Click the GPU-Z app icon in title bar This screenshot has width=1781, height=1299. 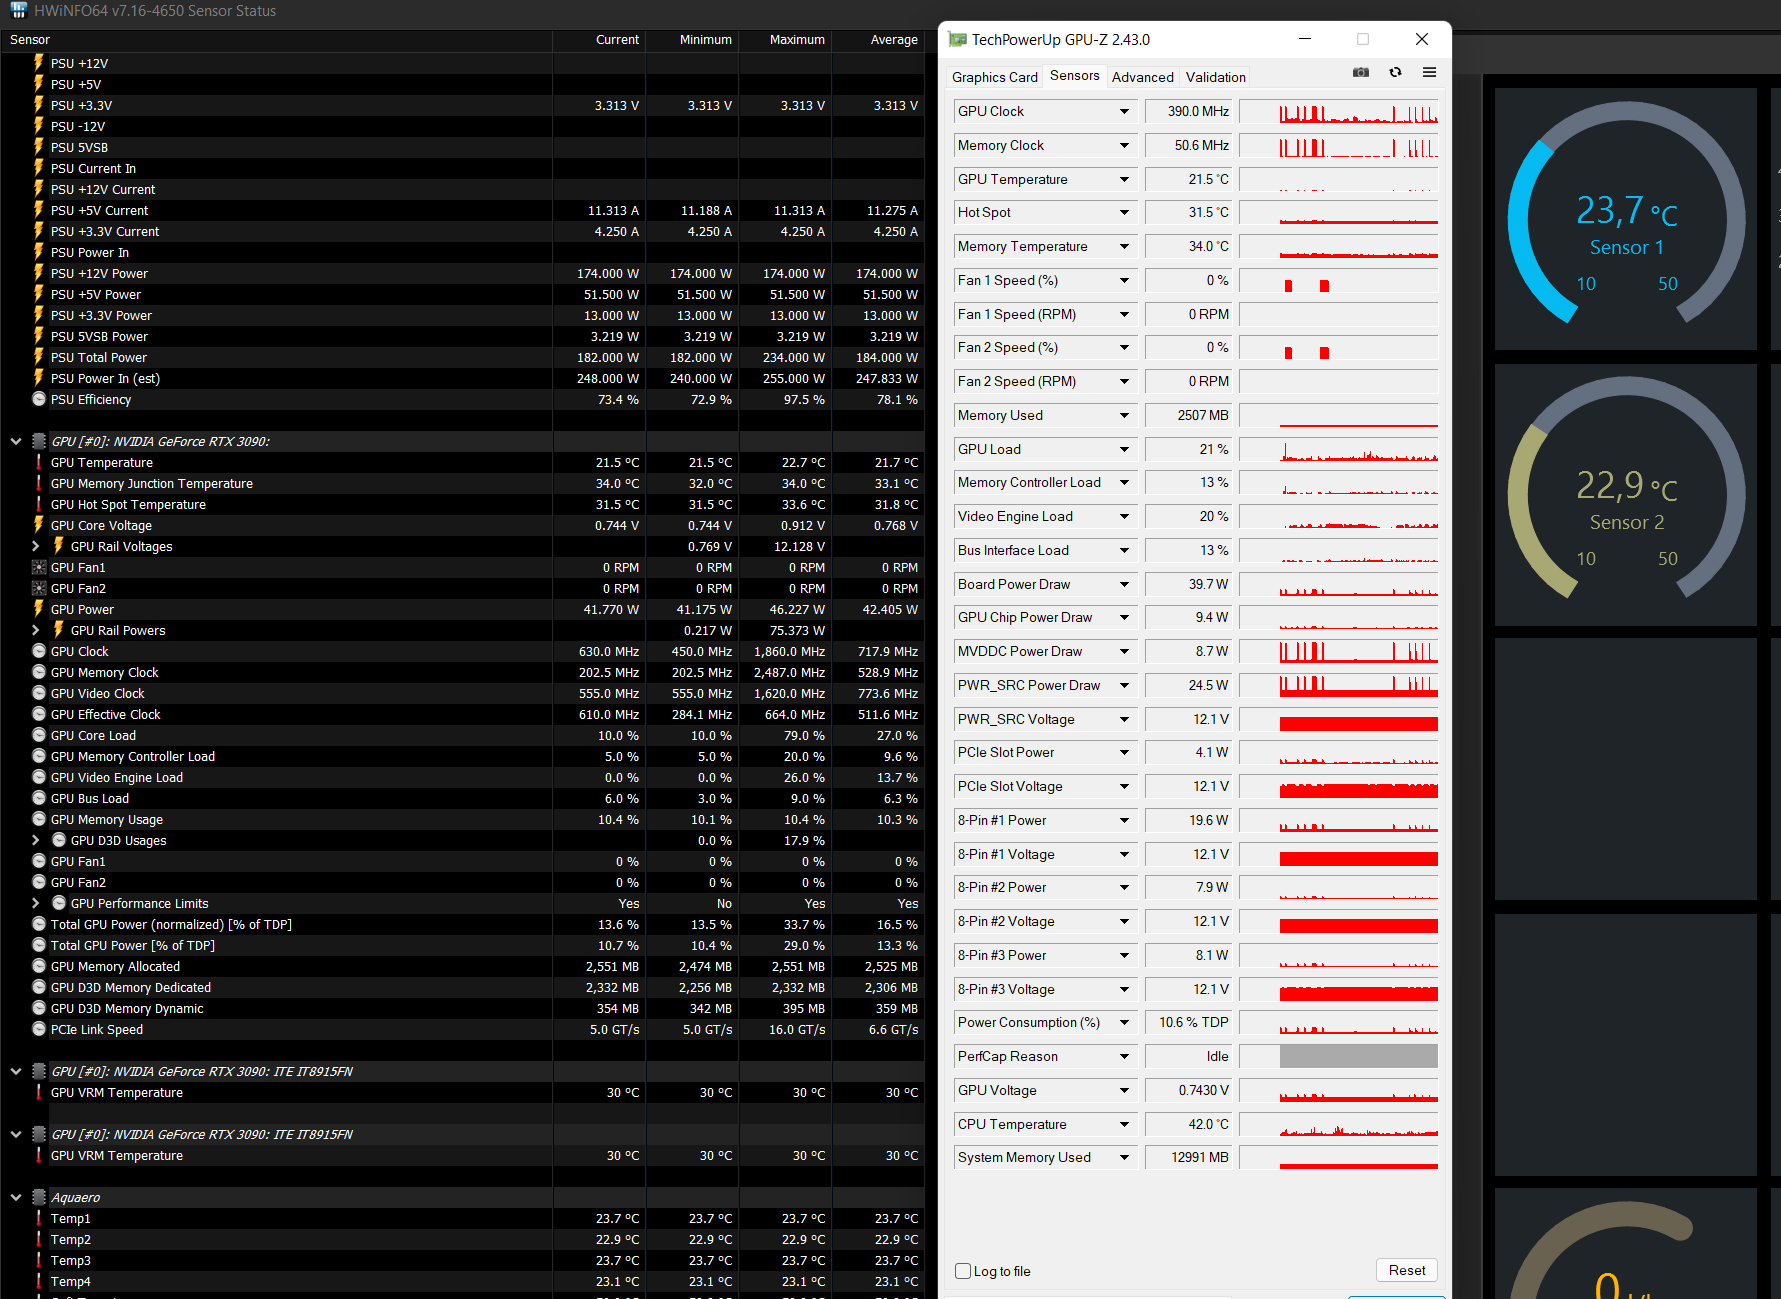958,40
